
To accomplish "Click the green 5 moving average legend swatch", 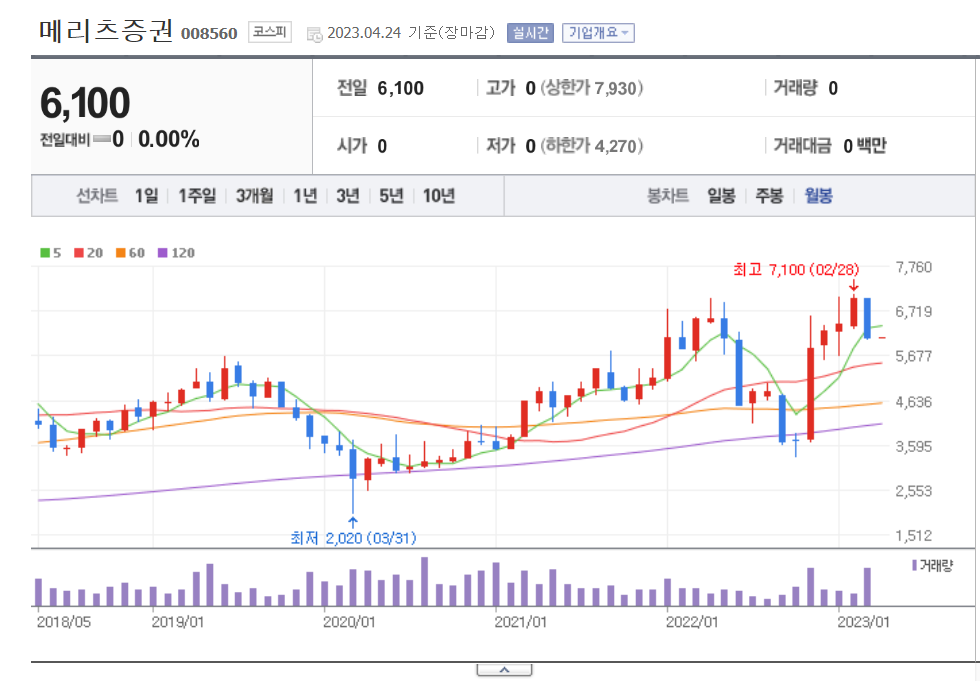I will click(45, 253).
